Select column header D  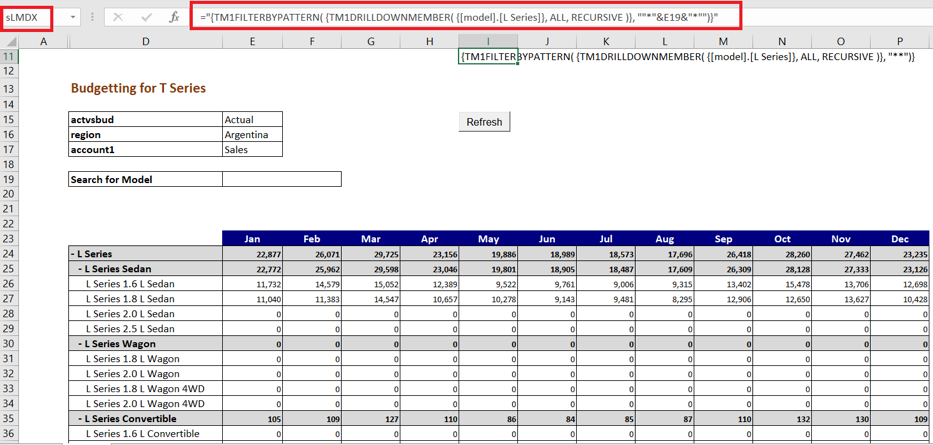[146, 40]
